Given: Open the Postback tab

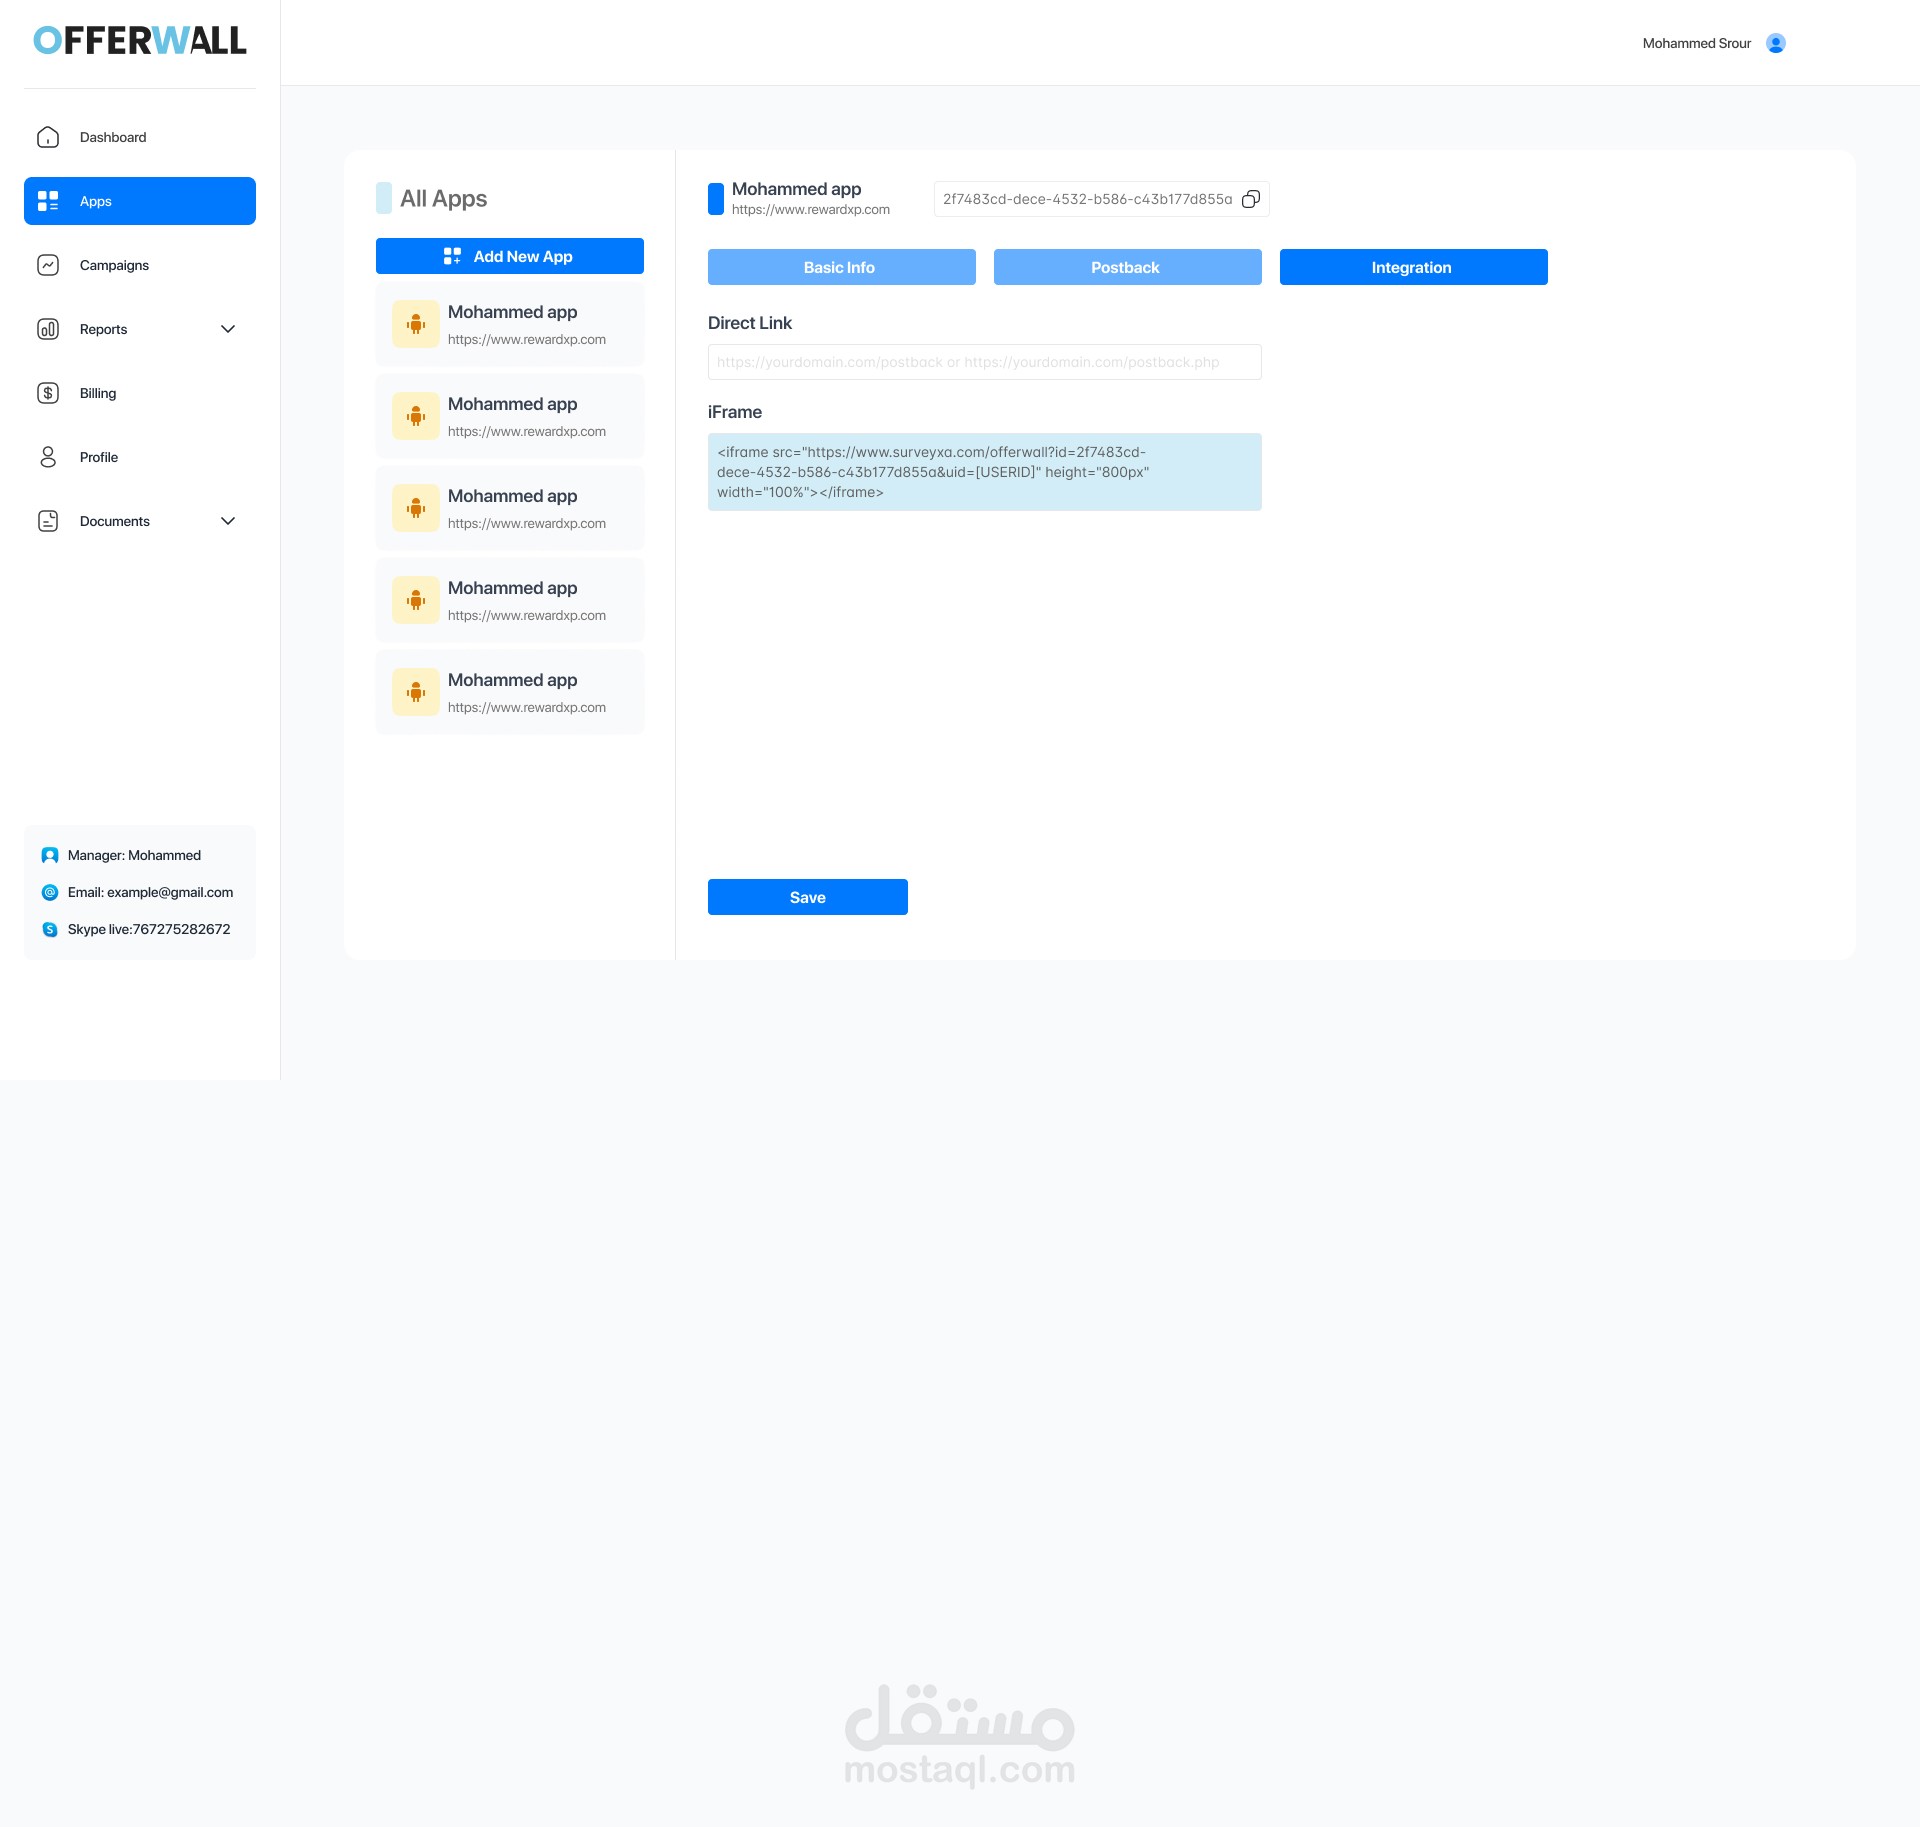Looking at the screenshot, I should point(1127,267).
